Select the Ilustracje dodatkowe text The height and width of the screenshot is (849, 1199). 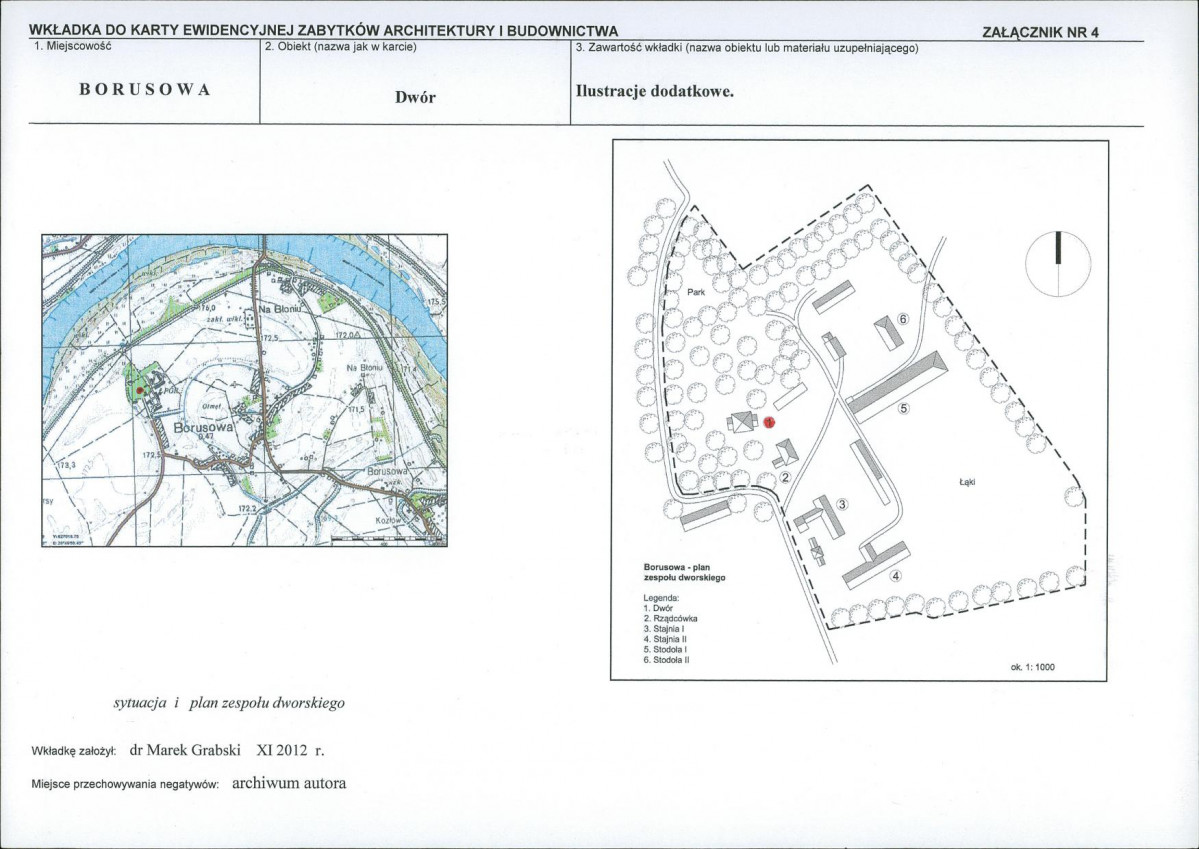coord(655,91)
